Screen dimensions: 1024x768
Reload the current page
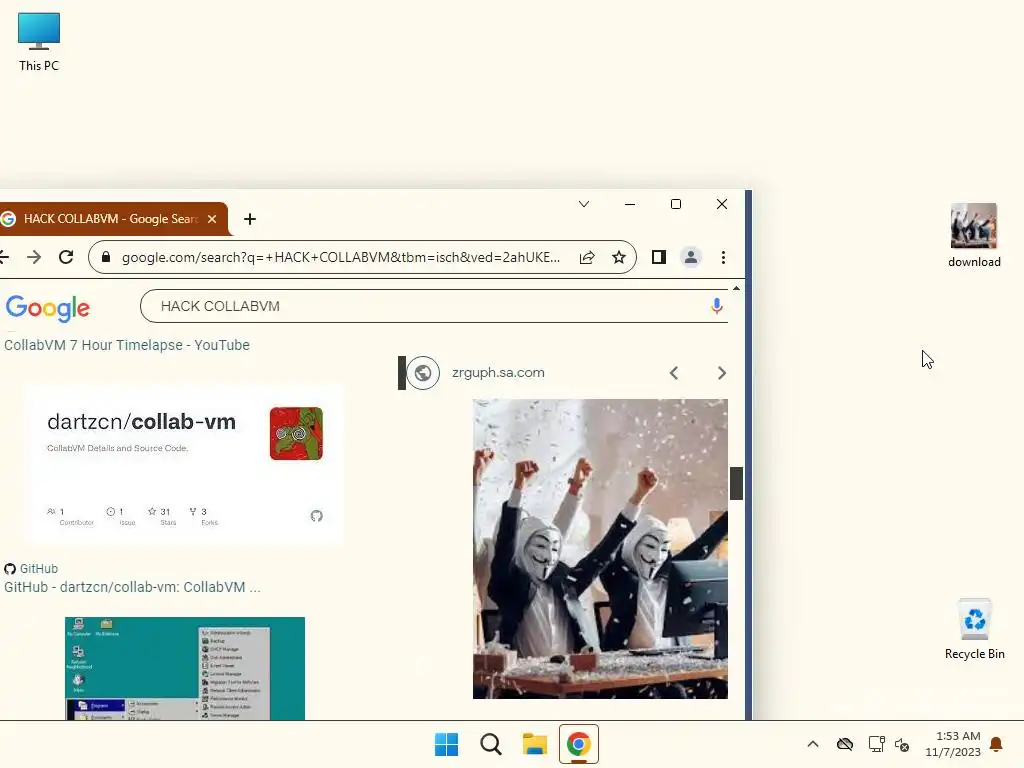(x=66, y=257)
